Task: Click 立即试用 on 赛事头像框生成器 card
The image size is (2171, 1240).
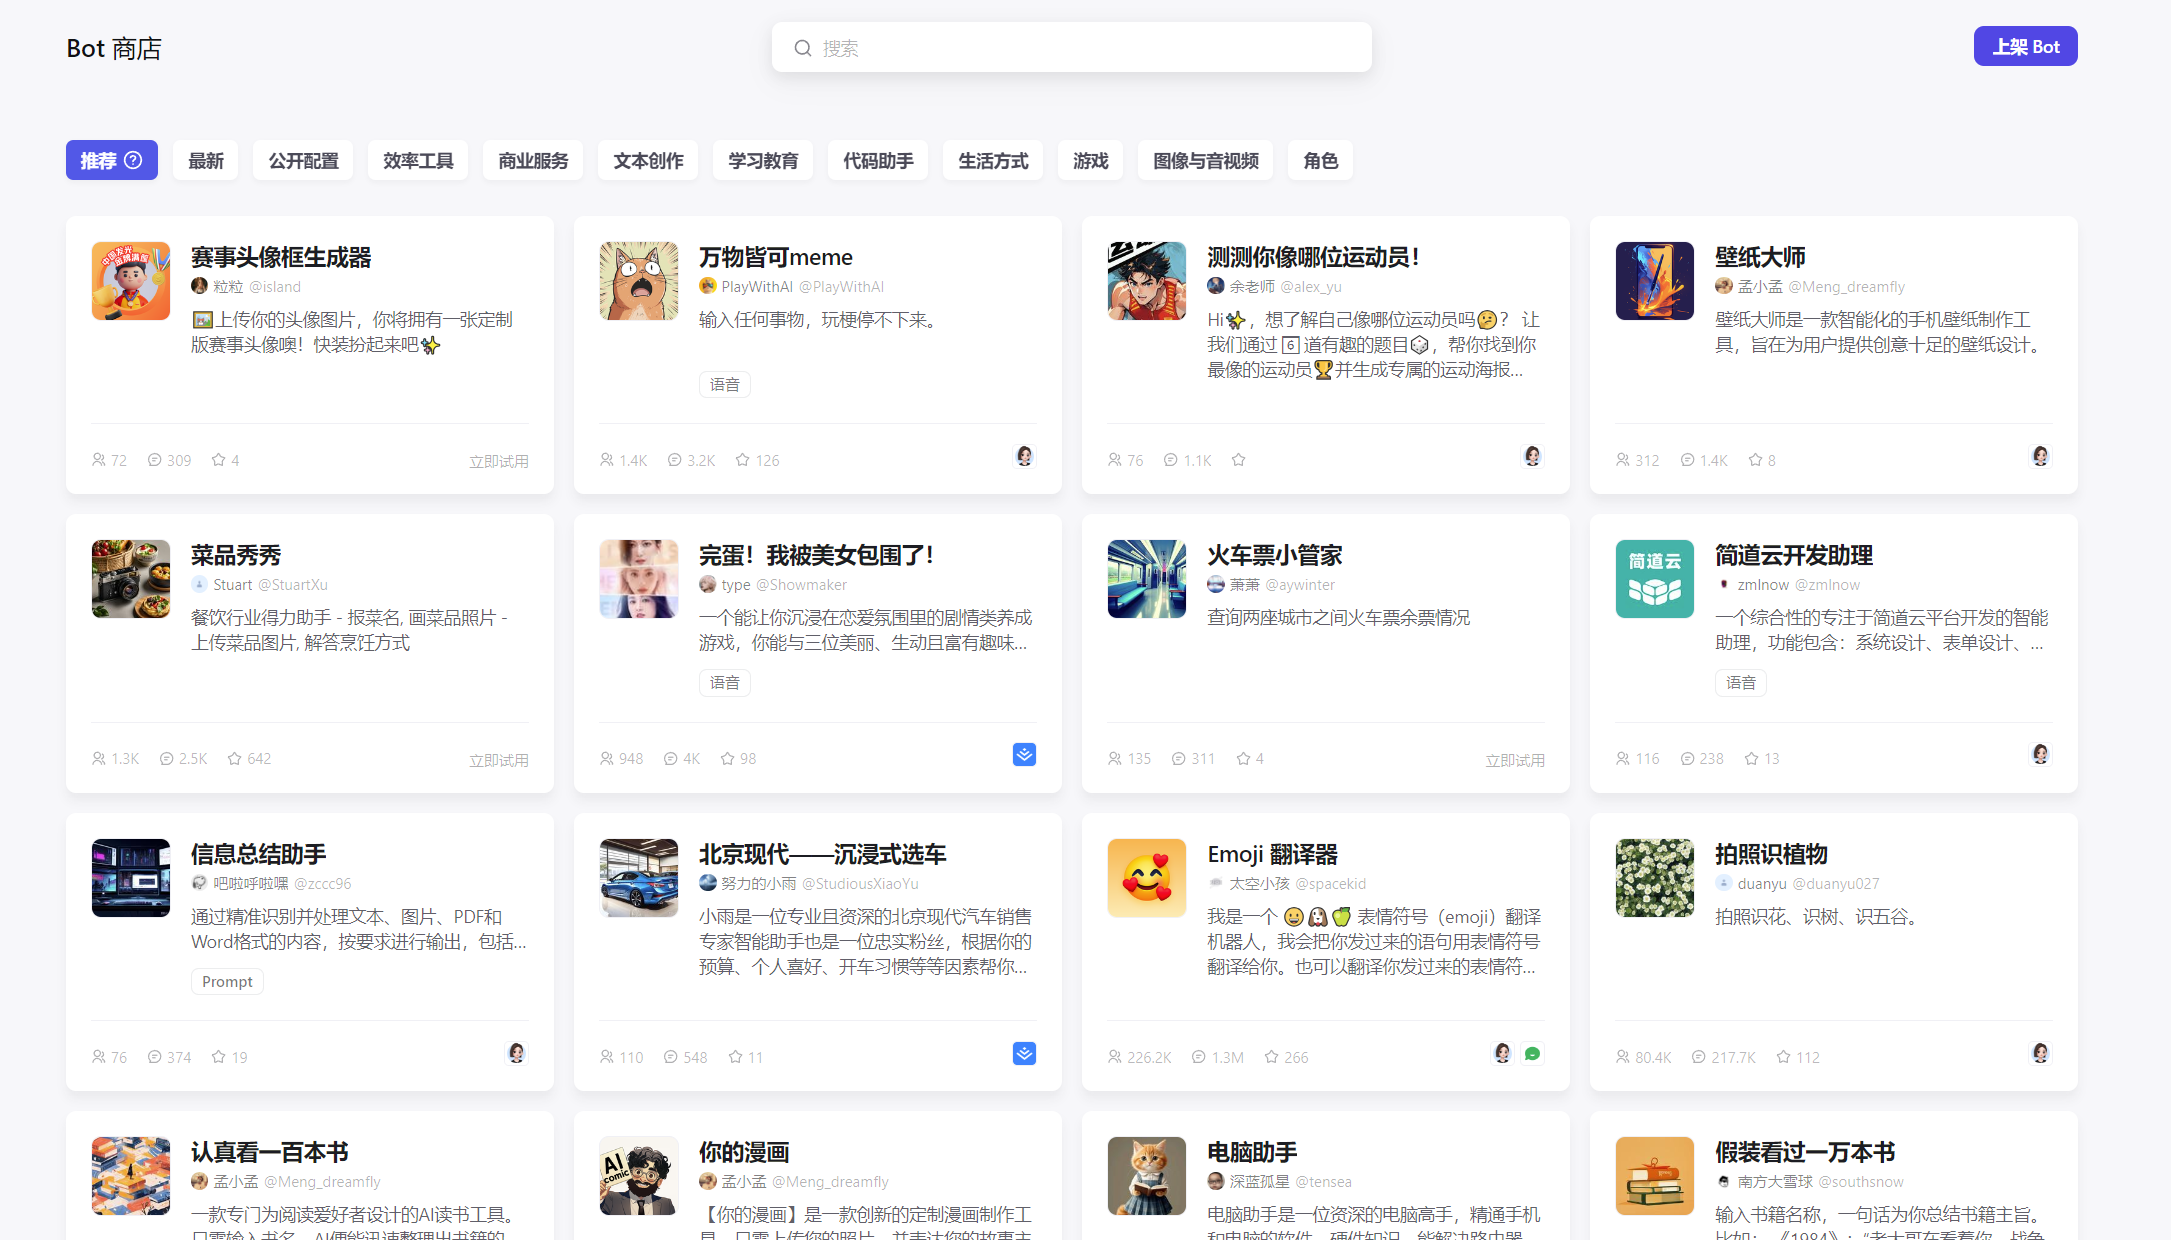Action: point(498,460)
